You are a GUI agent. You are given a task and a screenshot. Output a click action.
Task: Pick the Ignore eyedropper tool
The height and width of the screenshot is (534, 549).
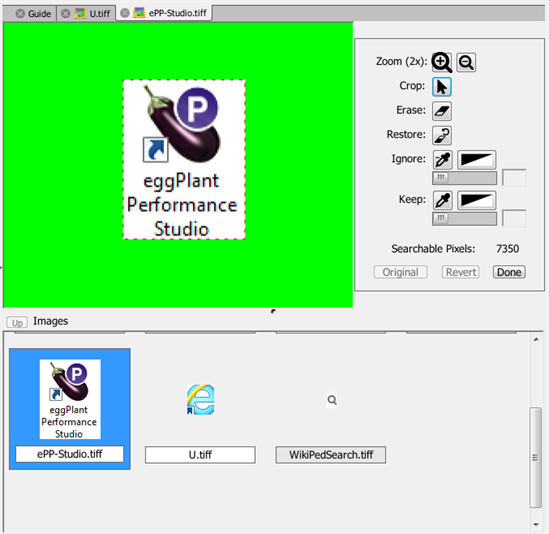443,160
